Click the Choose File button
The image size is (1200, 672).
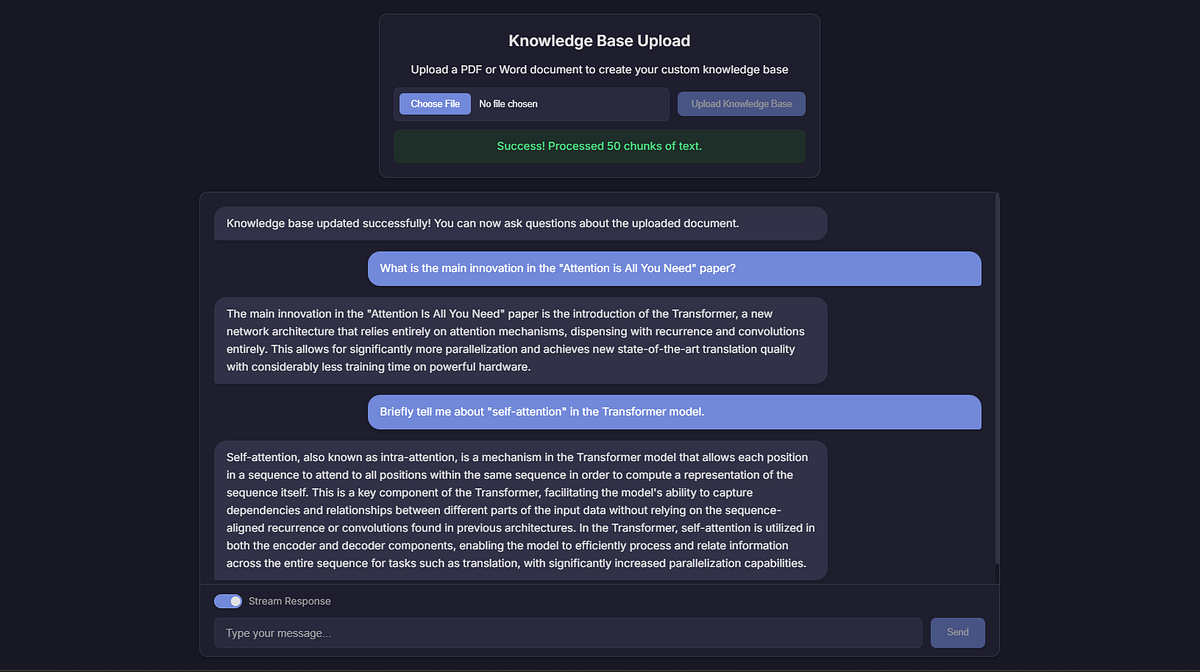[434, 103]
